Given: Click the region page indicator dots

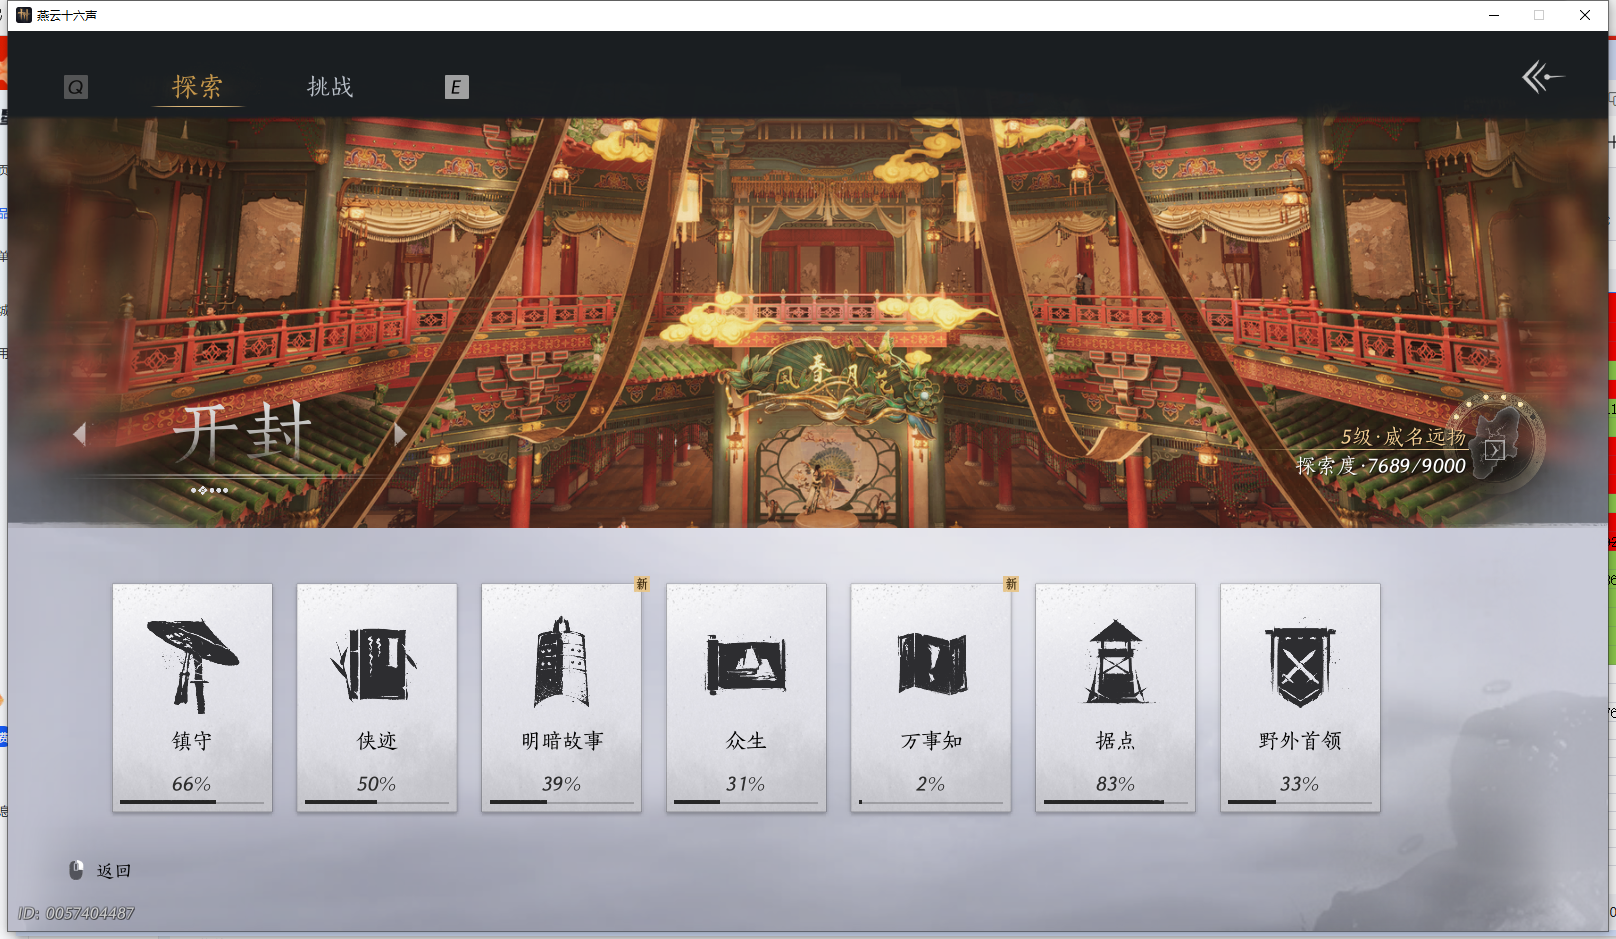Looking at the screenshot, I should pyautogui.click(x=210, y=490).
